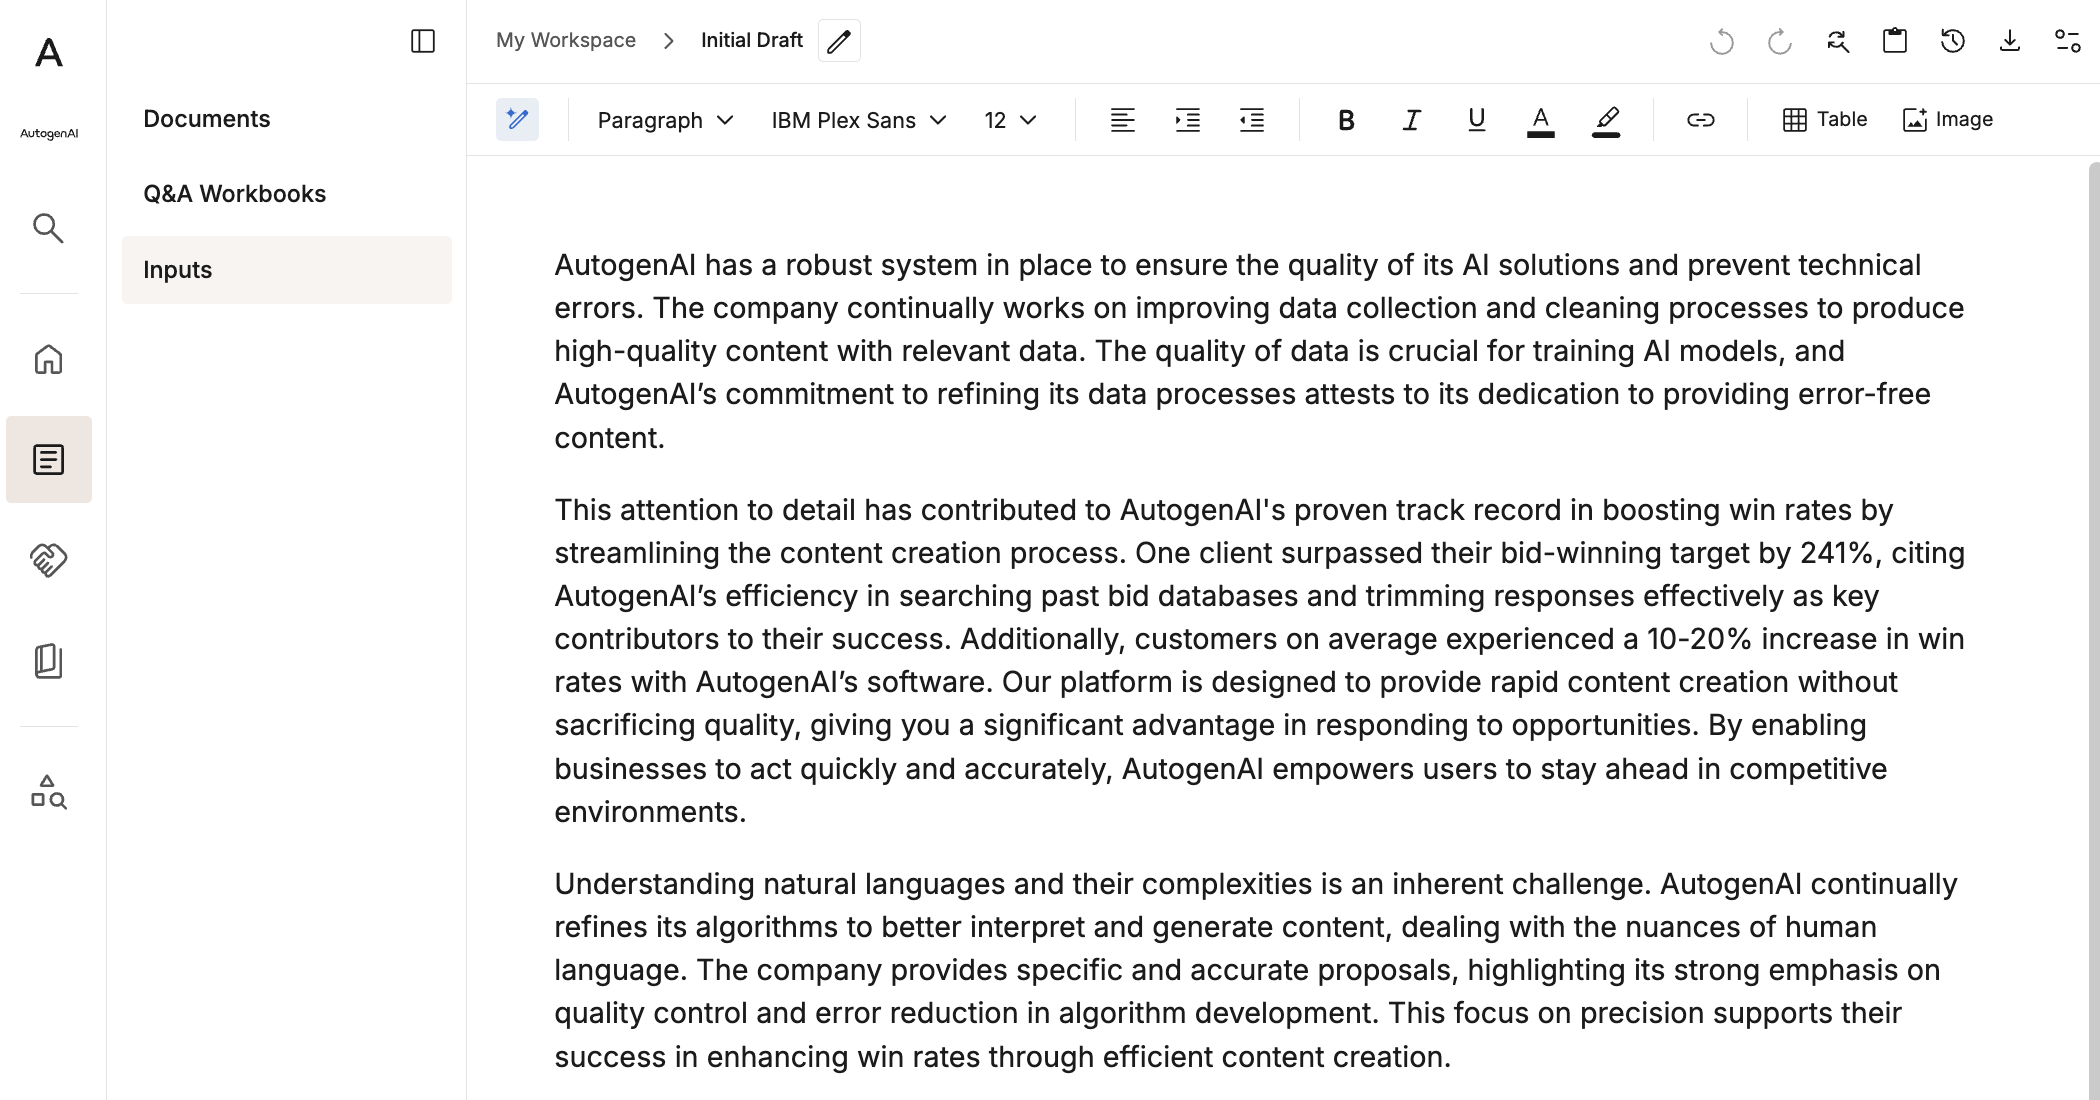
Task: Click the vertical scrollbar of the editor
Action: [2093, 630]
